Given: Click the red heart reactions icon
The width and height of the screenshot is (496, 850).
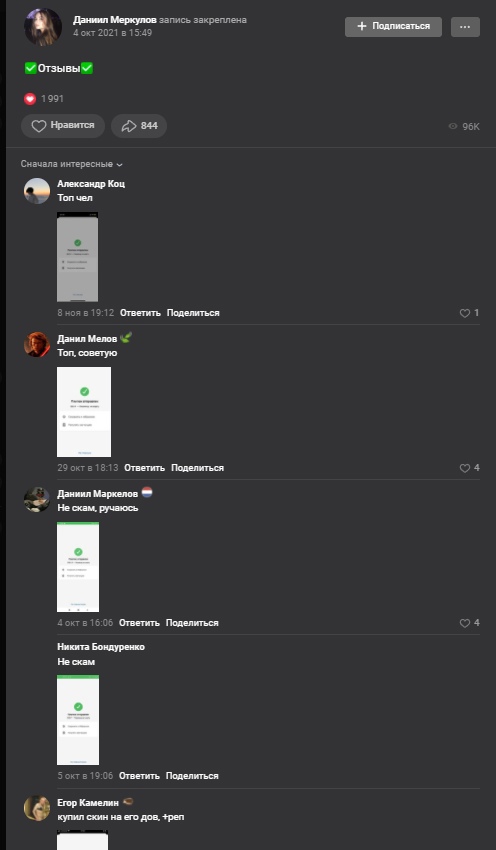Looking at the screenshot, I should click(x=30, y=99).
